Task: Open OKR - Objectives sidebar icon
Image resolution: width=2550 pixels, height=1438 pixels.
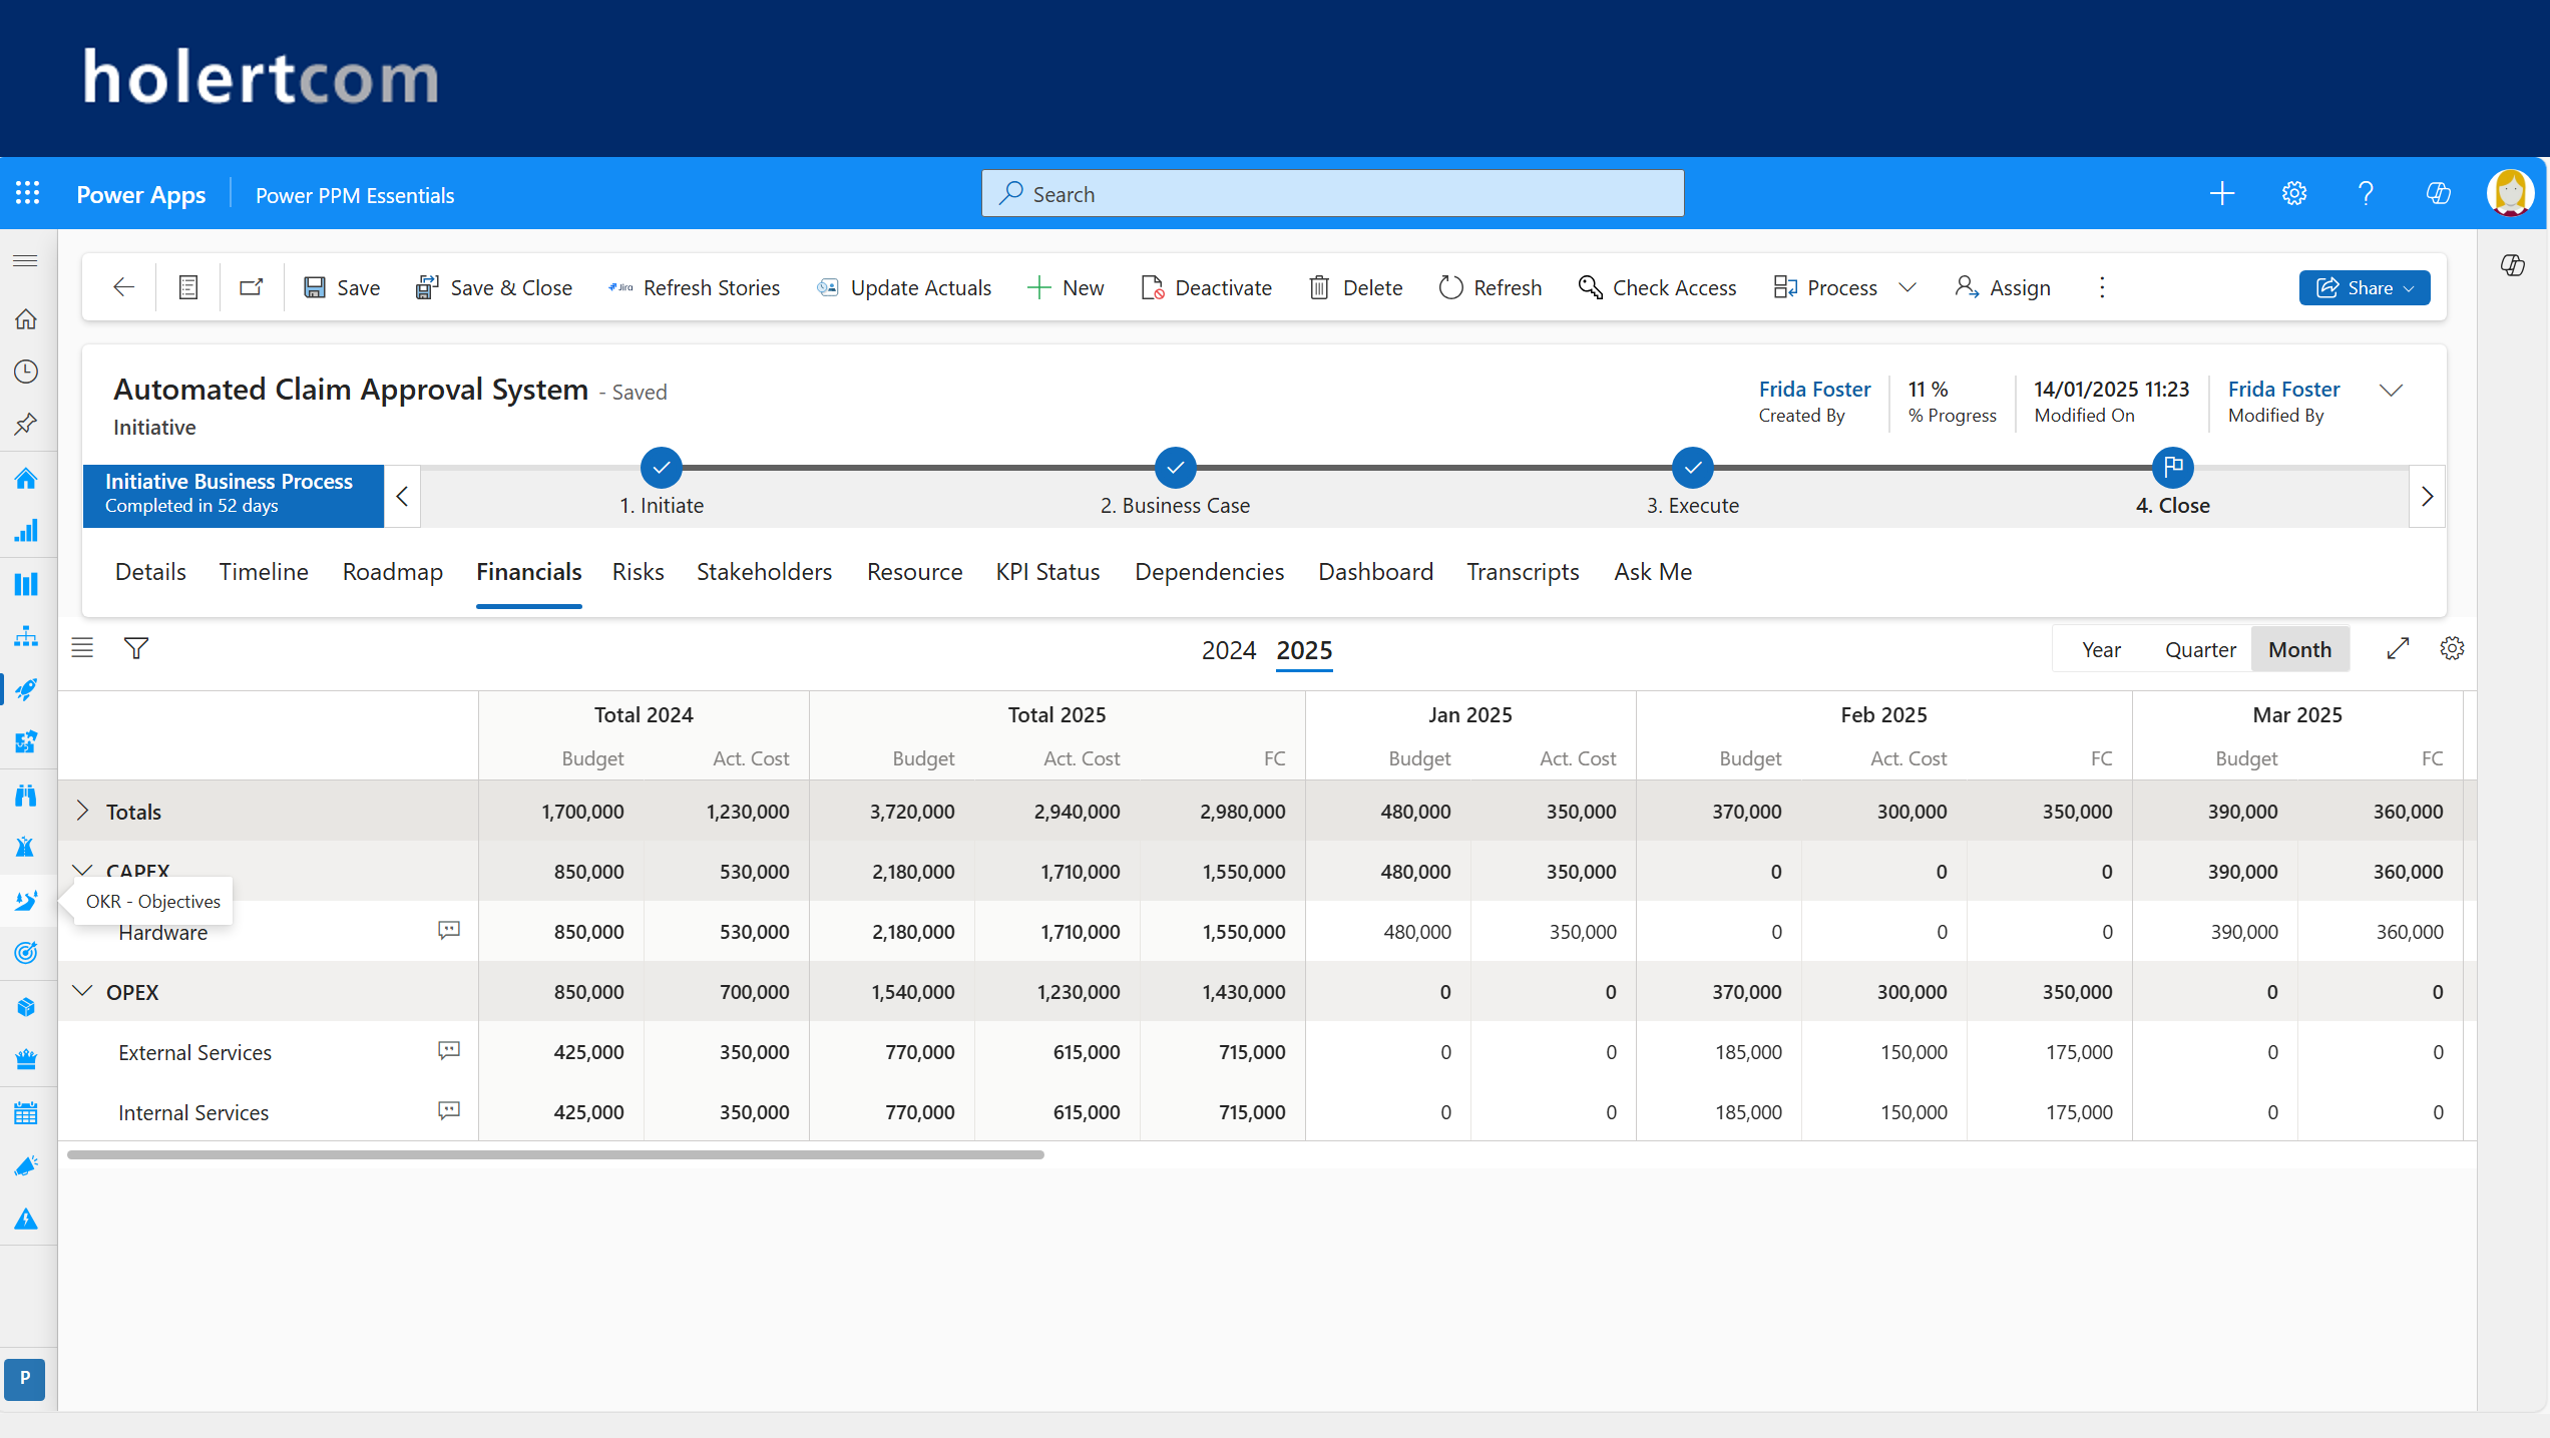Action: 26,901
